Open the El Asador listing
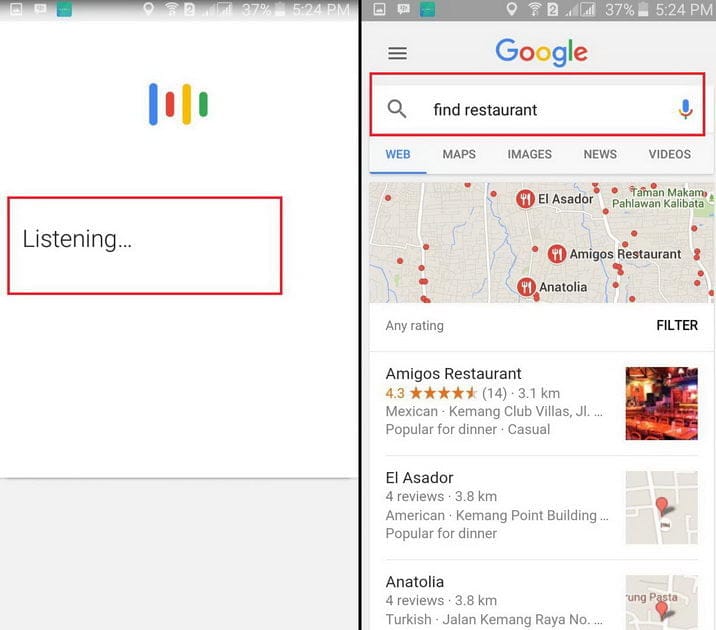Image resolution: width=716 pixels, height=630 pixels. pos(419,478)
